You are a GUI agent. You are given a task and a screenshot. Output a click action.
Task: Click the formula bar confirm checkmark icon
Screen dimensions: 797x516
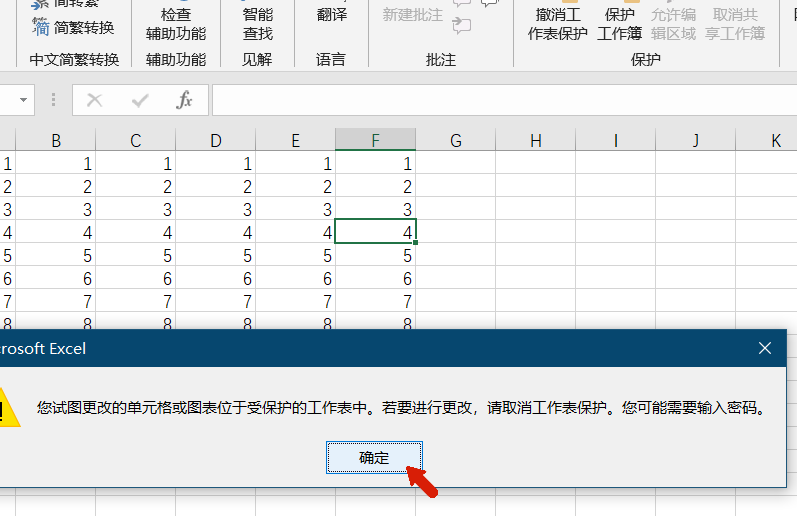pos(140,100)
